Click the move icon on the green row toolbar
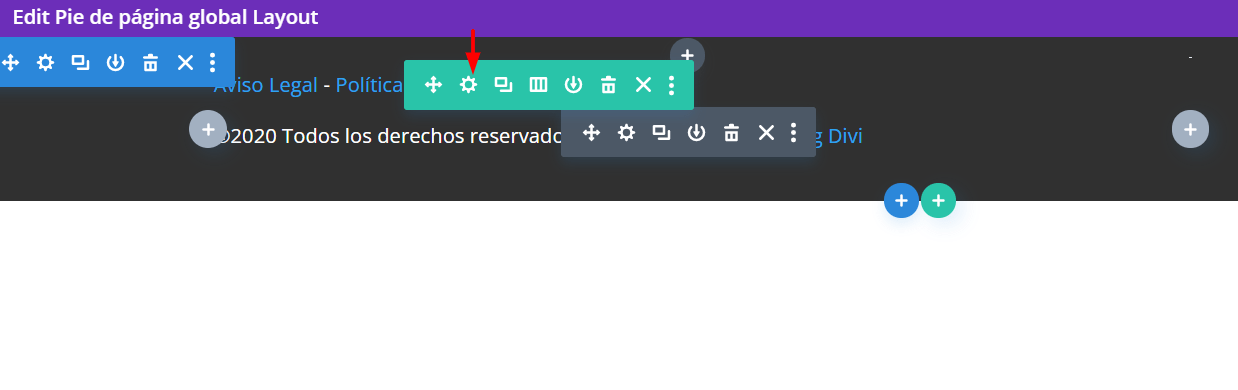Screen dimensions: 1238x390 [433, 85]
